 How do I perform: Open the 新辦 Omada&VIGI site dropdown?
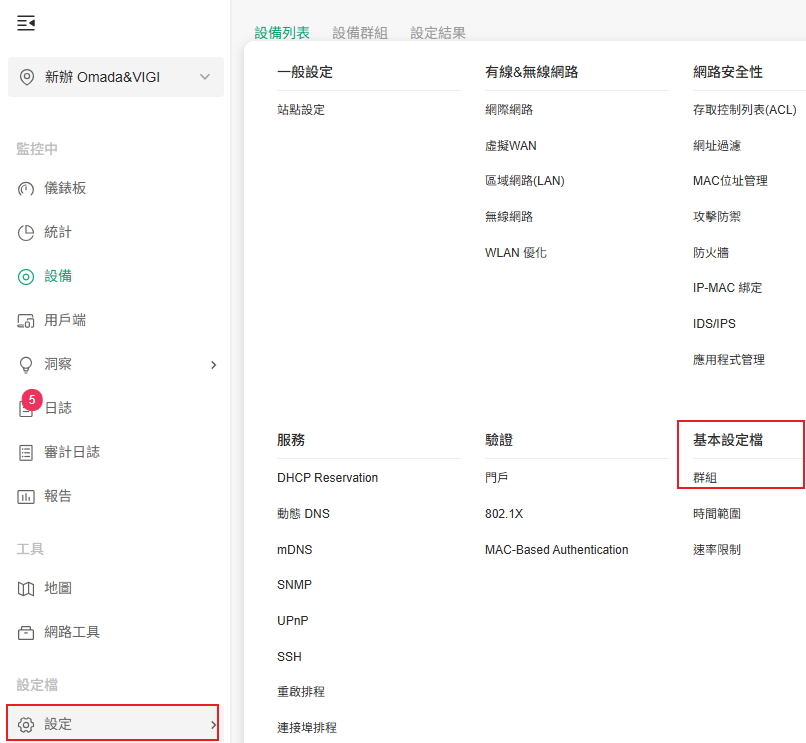[116, 77]
